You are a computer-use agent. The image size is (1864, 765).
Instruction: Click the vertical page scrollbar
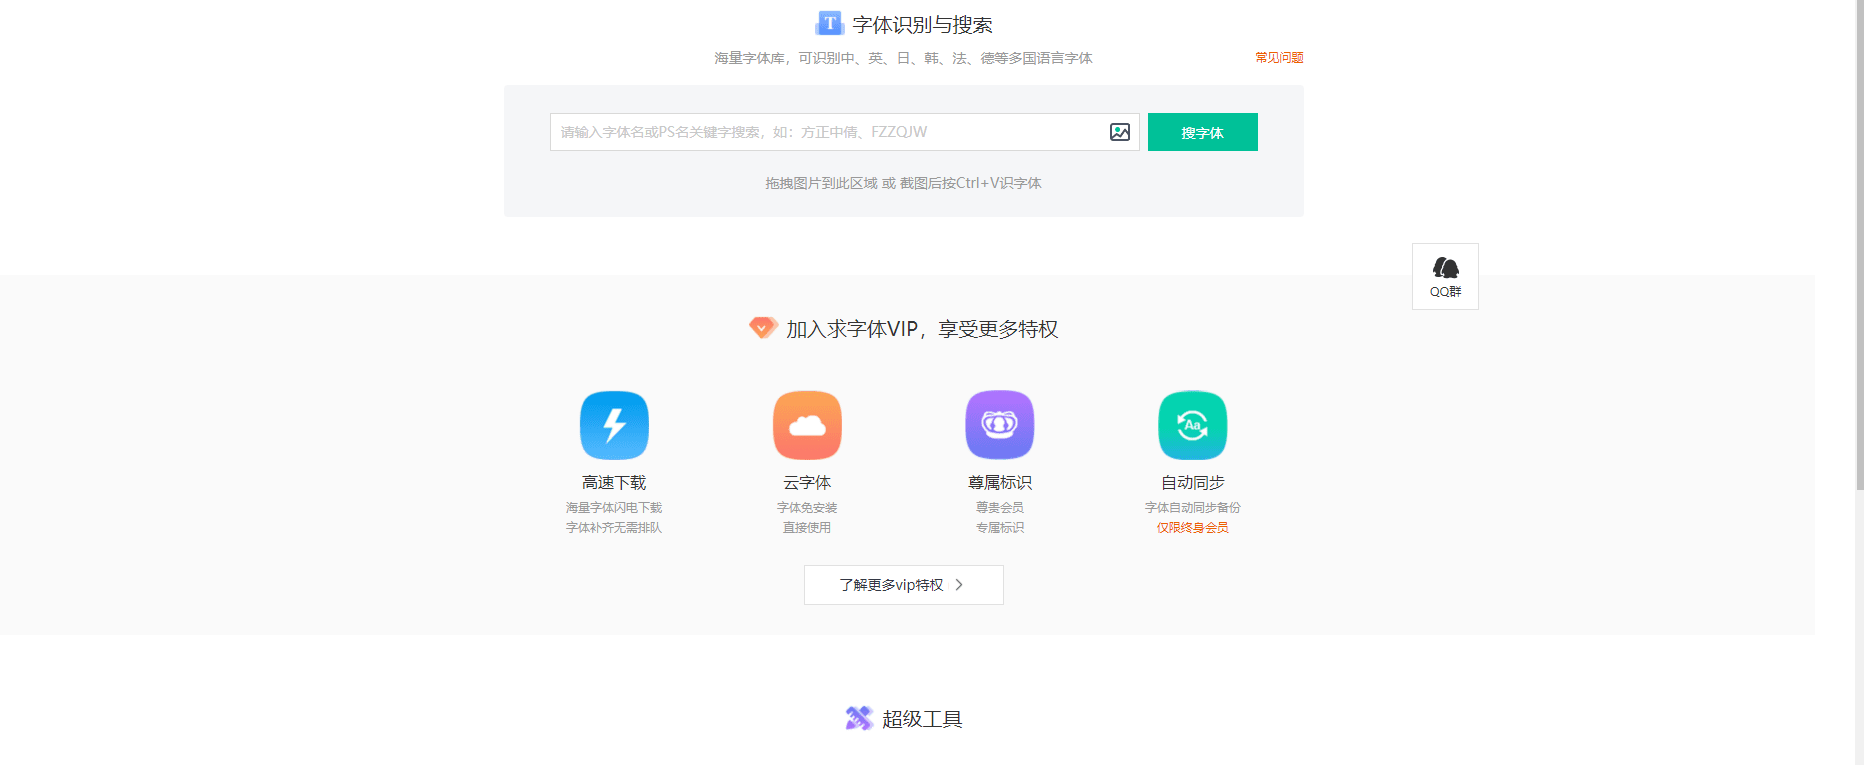tap(1859, 245)
